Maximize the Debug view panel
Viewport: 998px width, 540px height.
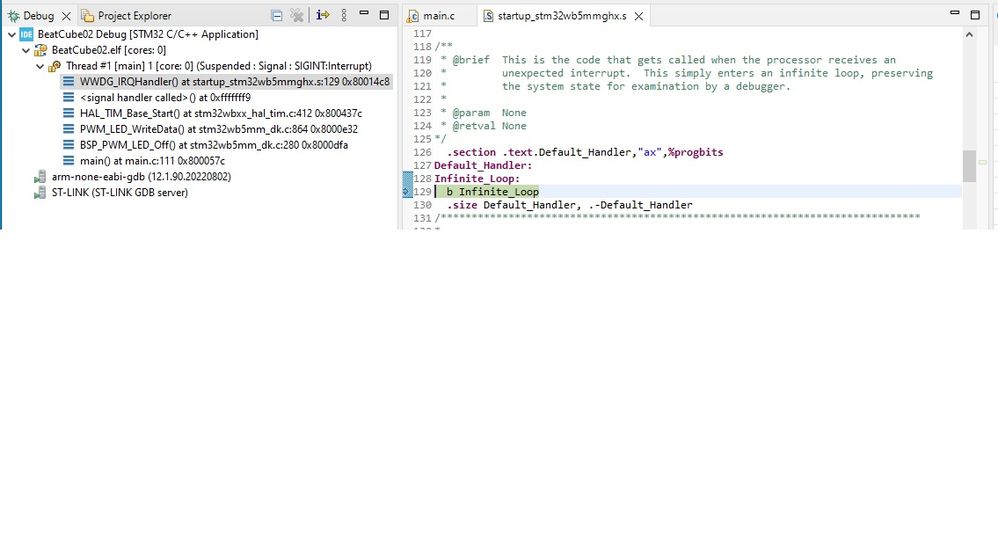pyautogui.click(x=384, y=15)
